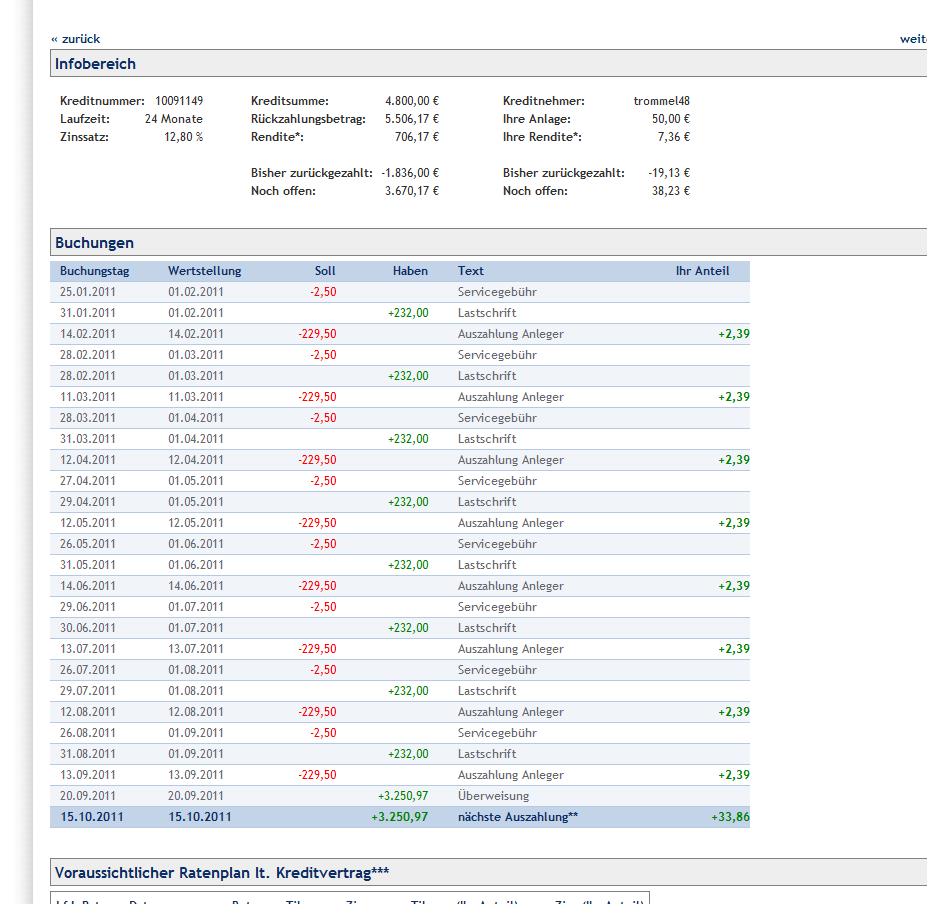Screen dimensions: 927x904
Task: Select Auszahlung Anleger in 14.06.2011 row
Action: point(511,586)
